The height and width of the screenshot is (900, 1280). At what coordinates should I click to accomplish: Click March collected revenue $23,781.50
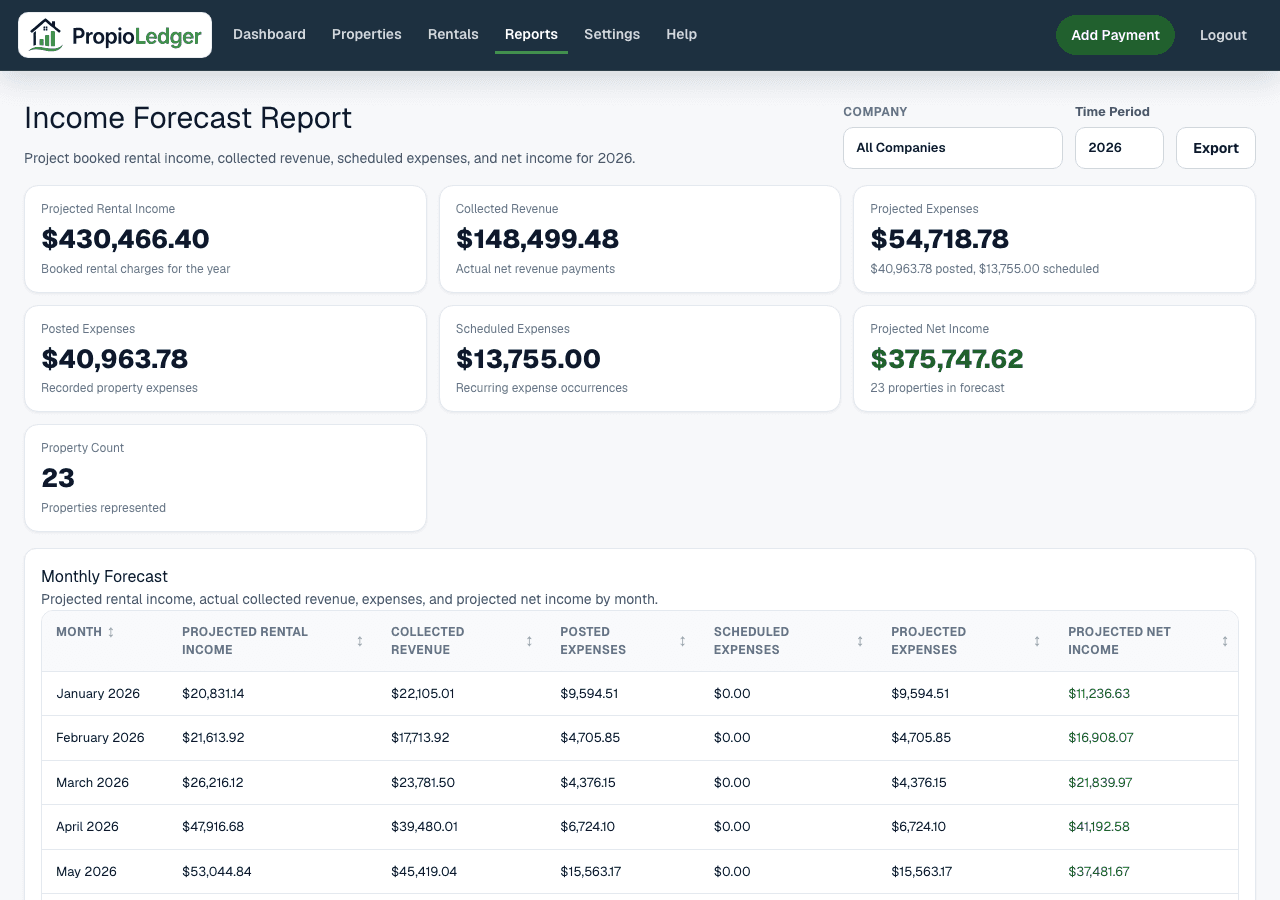tap(423, 783)
